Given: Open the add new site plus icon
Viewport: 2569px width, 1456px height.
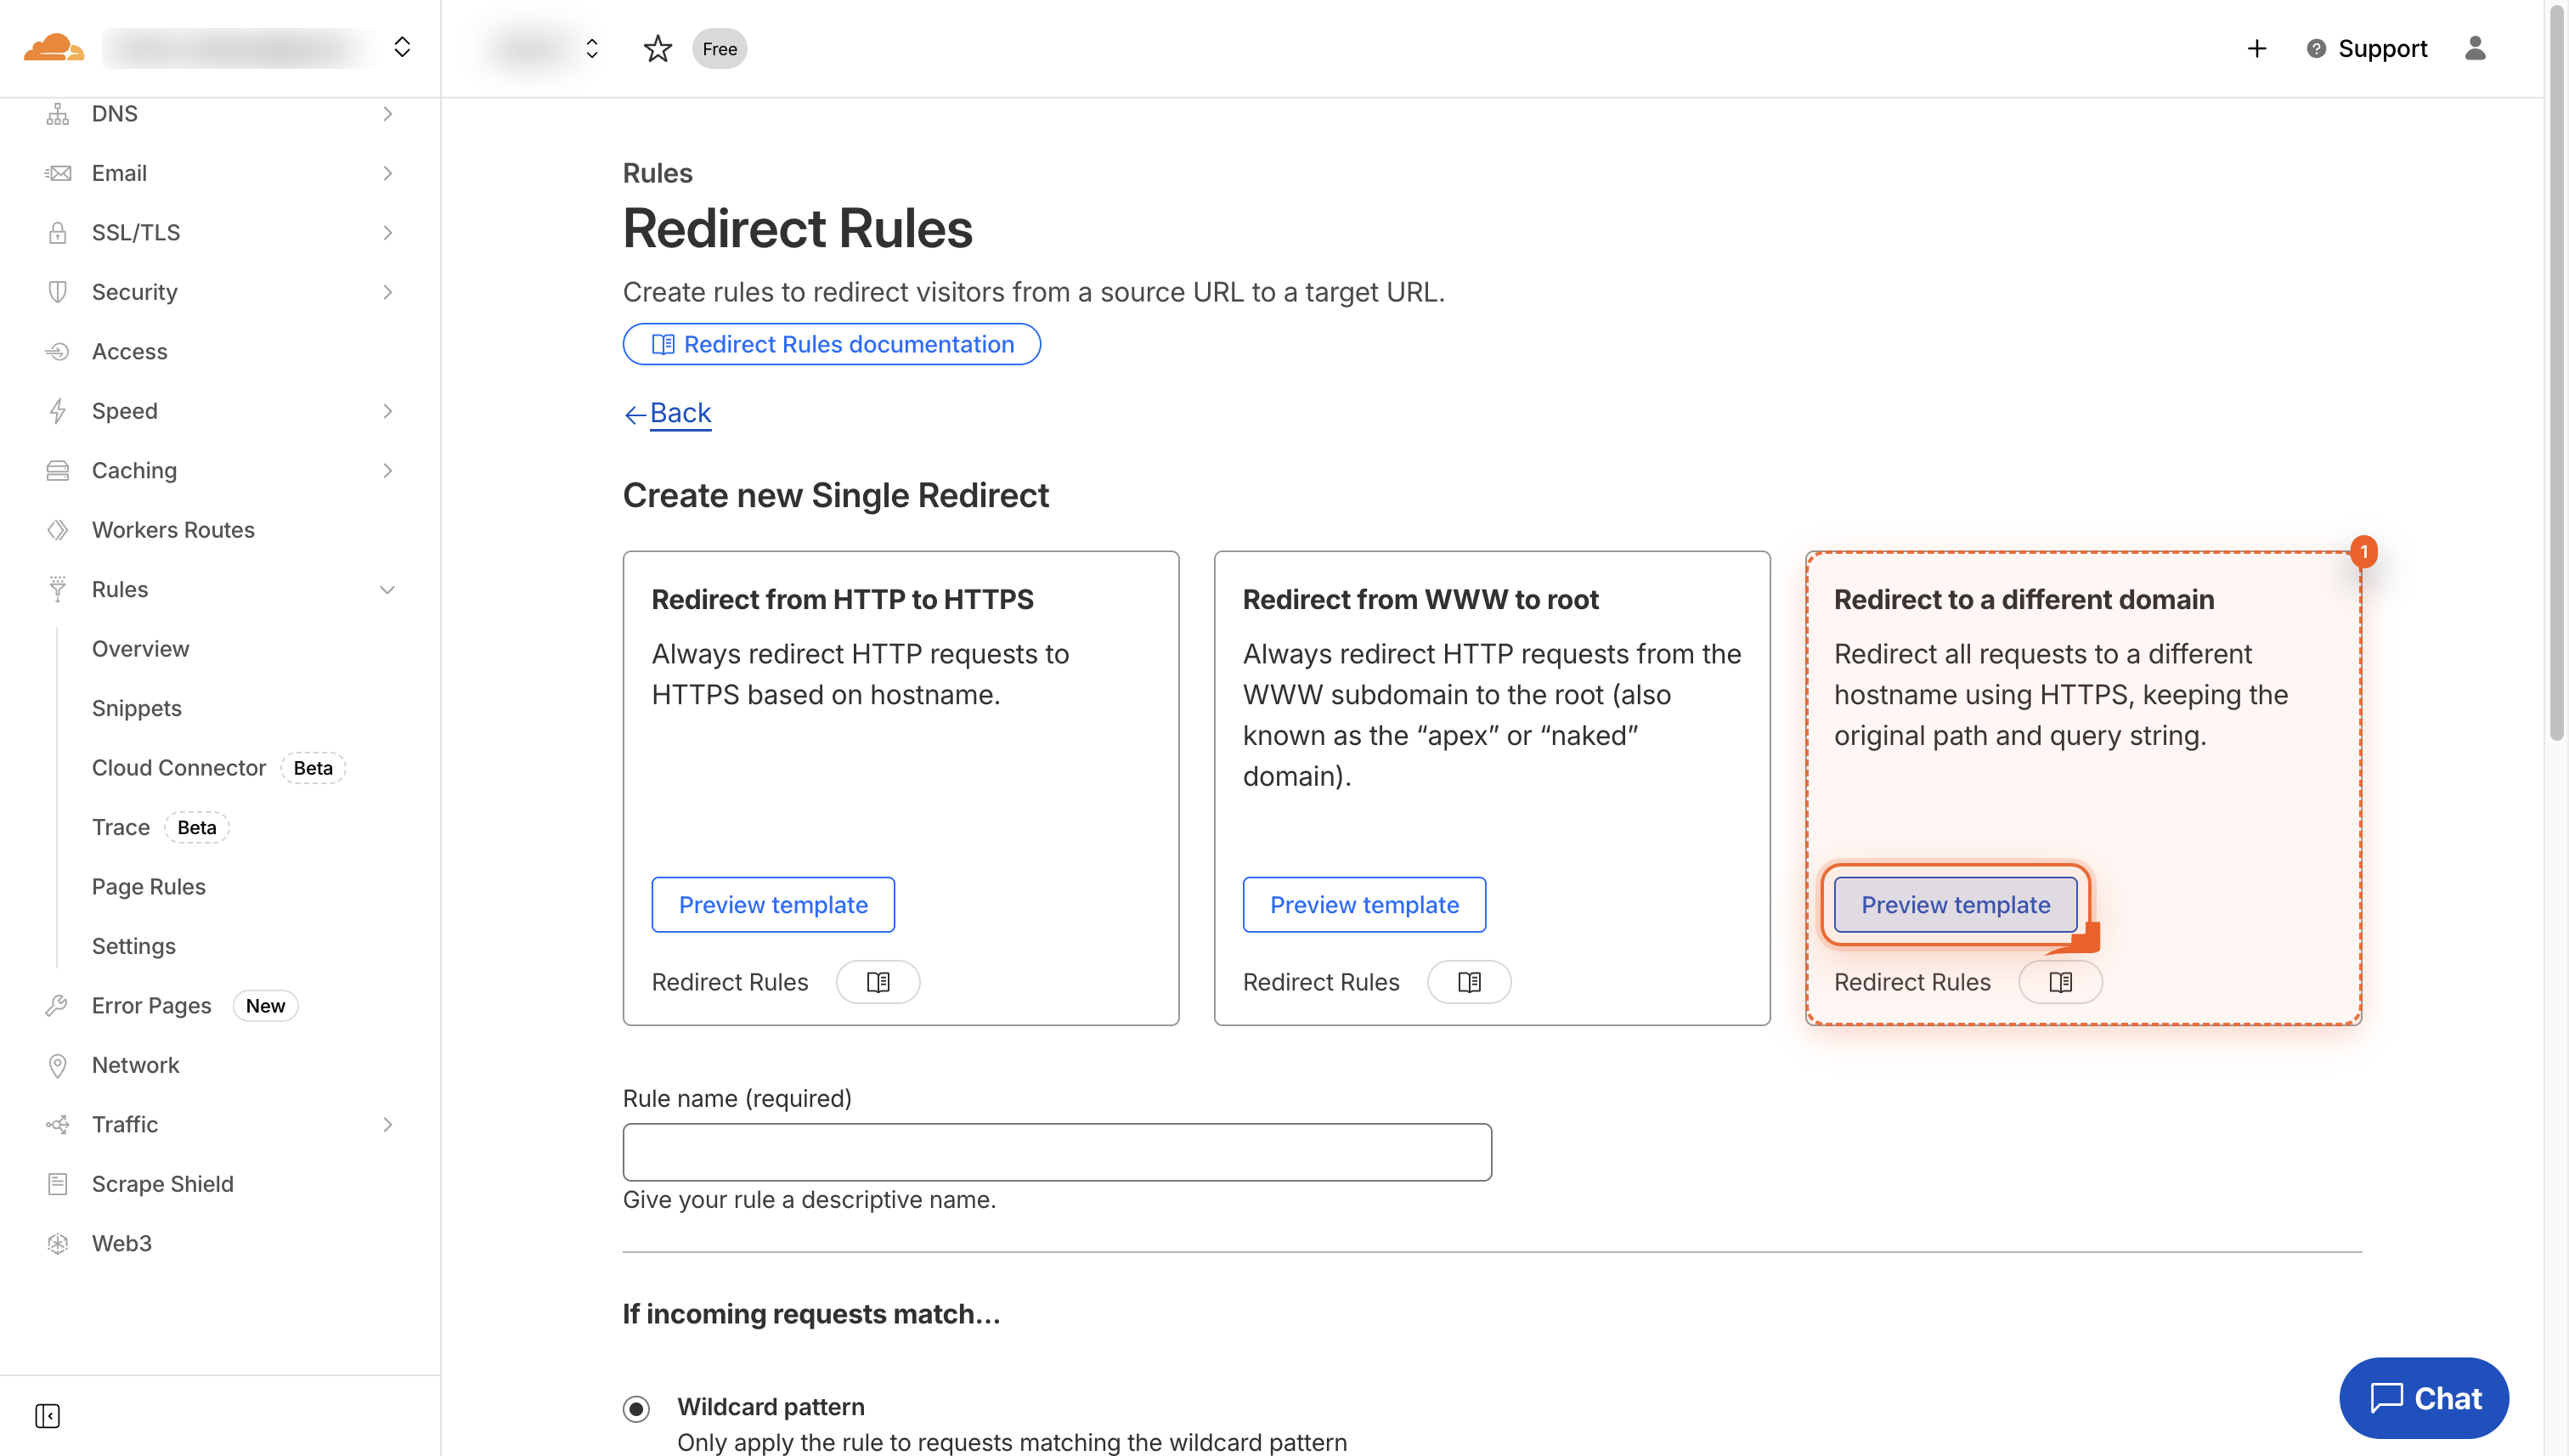Looking at the screenshot, I should pos(2256,48).
